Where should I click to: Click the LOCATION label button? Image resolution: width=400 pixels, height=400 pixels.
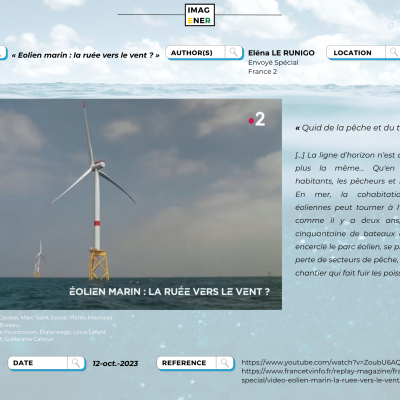pyautogui.click(x=356, y=53)
